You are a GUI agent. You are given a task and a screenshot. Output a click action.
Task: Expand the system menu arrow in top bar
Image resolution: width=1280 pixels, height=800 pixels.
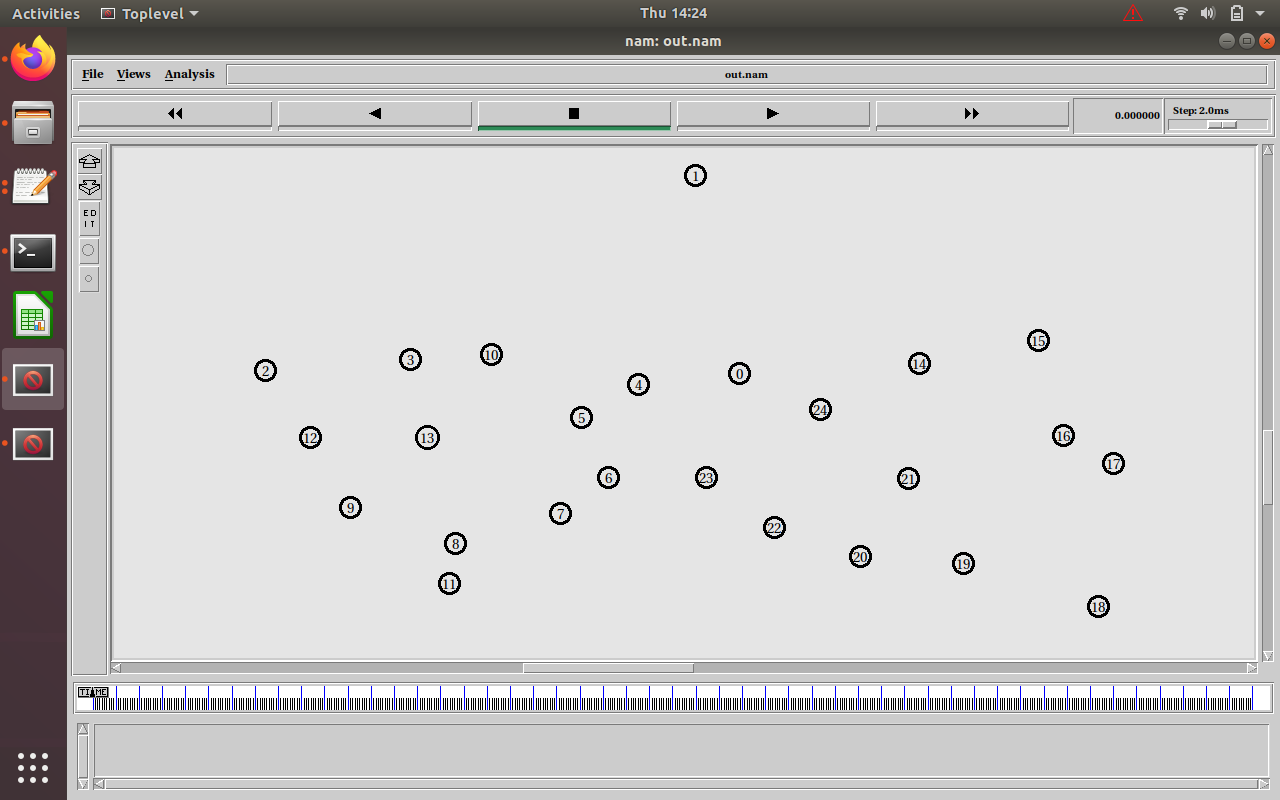pyautogui.click(x=1260, y=14)
